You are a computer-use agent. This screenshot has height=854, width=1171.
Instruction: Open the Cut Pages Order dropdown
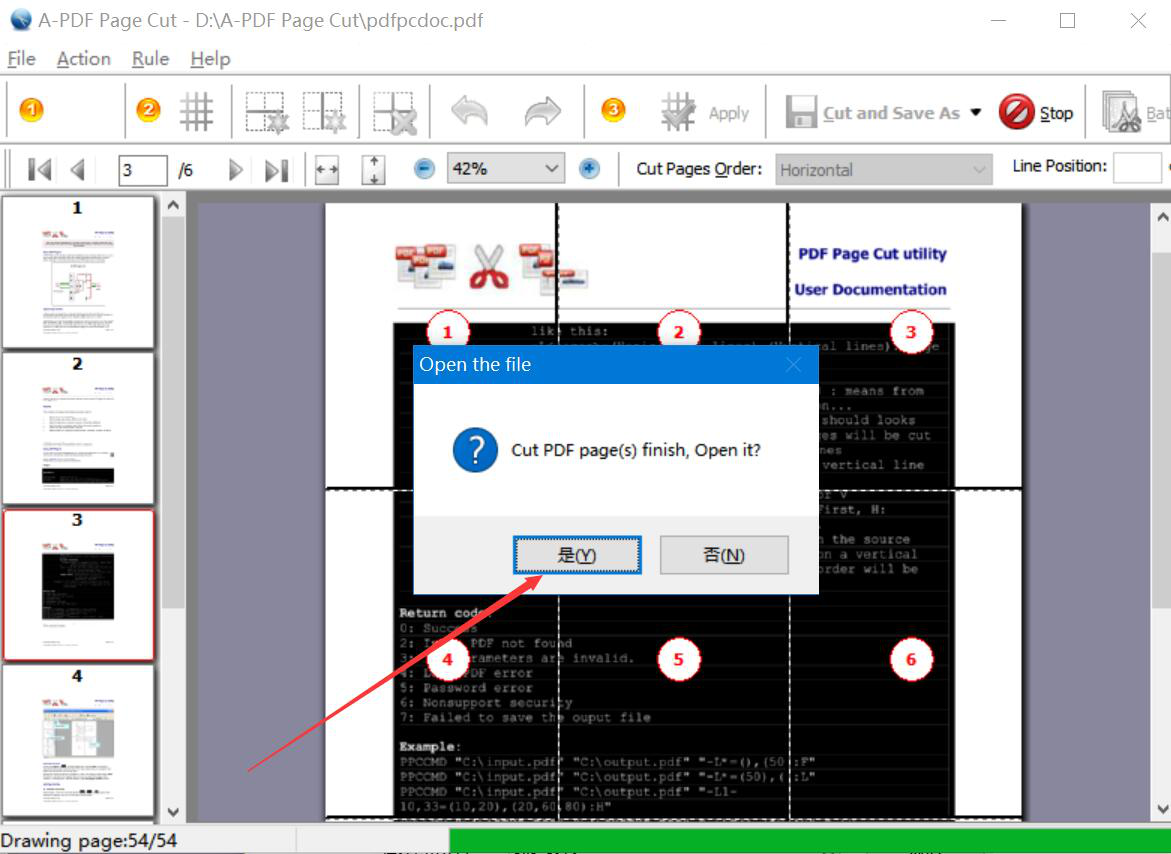pyautogui.click(x=883, y=169)
